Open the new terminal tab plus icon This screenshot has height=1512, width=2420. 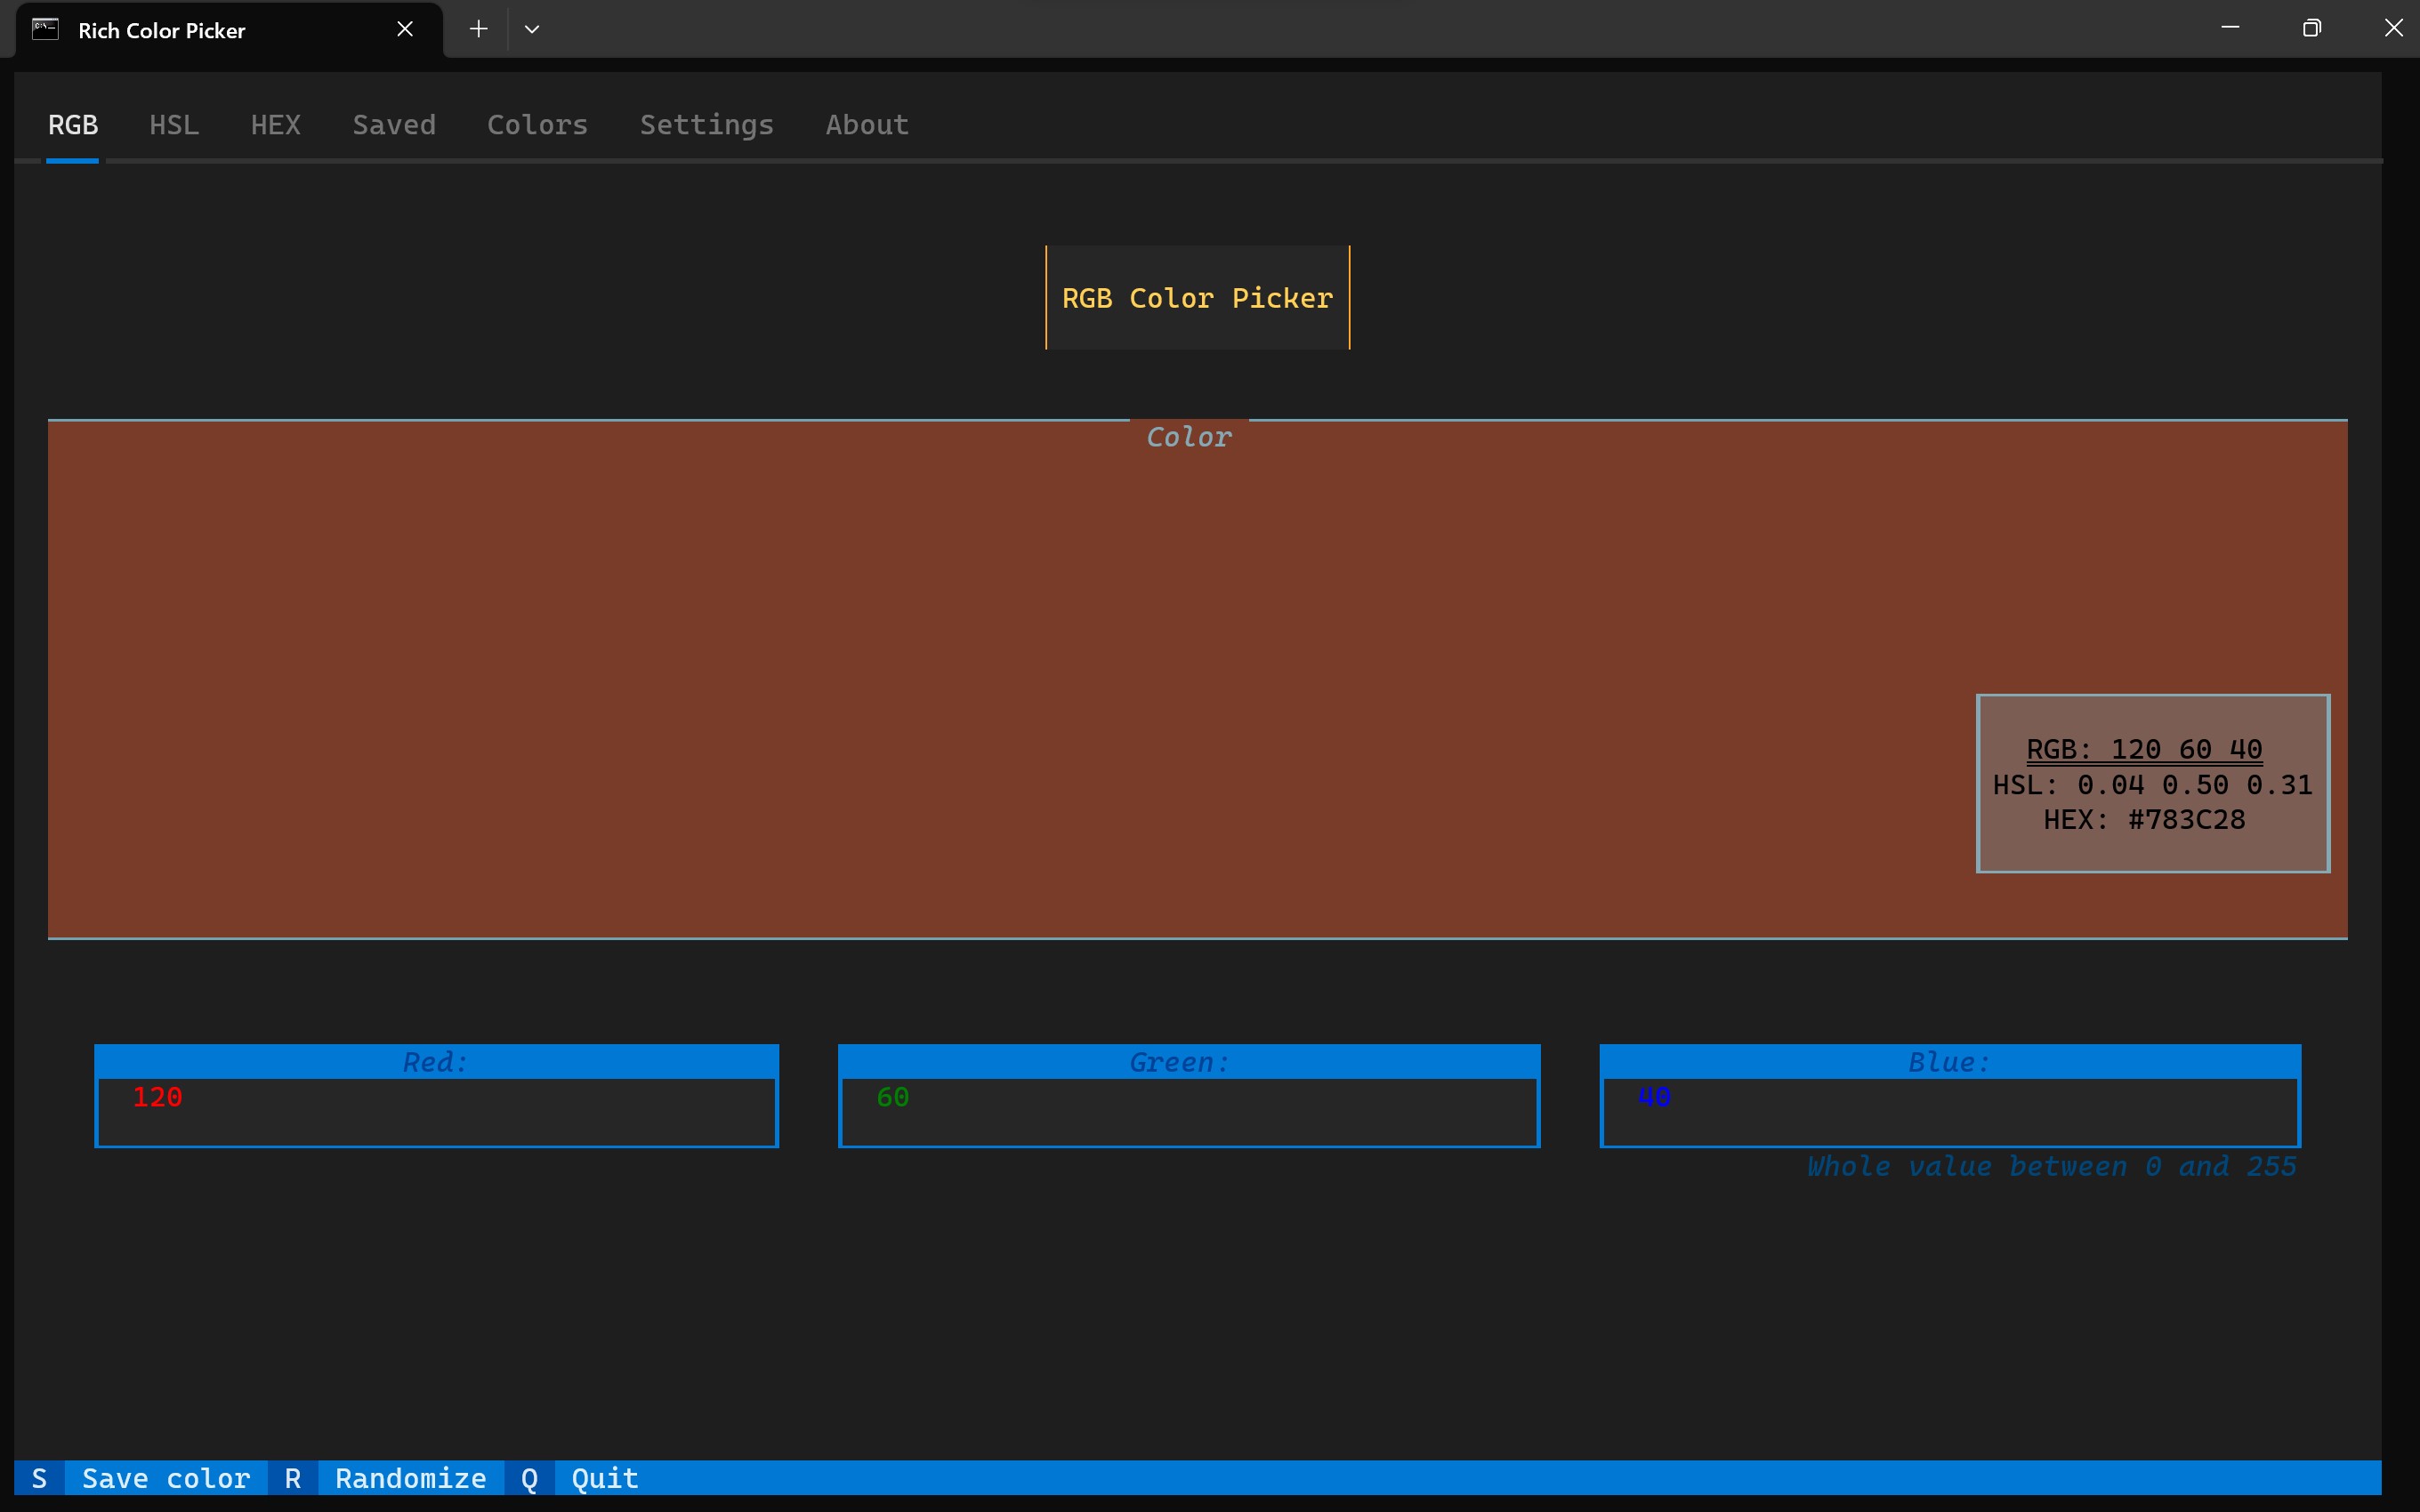478,29
